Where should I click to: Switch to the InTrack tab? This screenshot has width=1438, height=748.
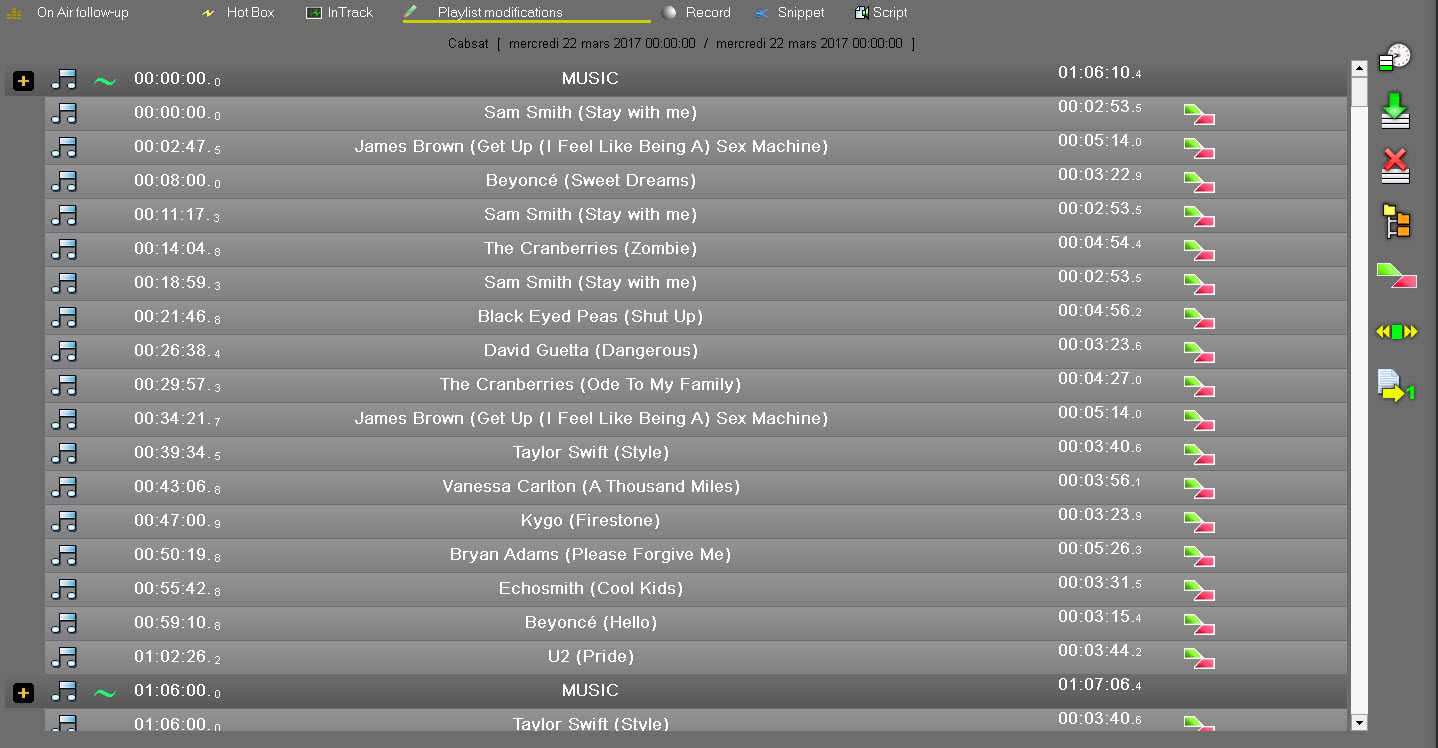(349, 13)
